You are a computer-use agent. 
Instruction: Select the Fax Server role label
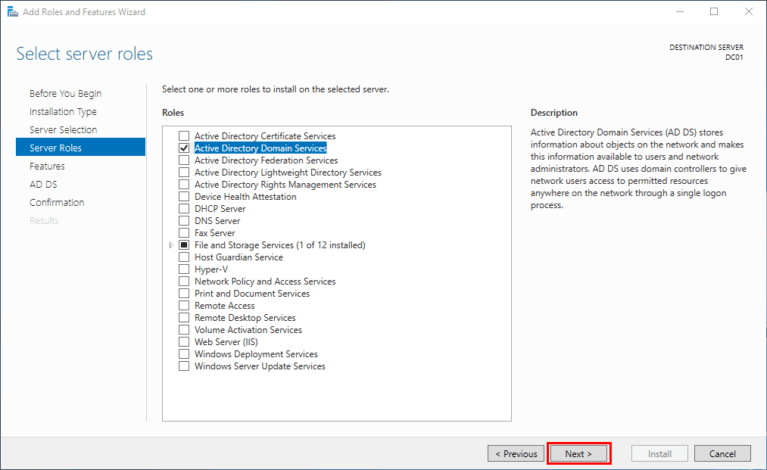click(215, 233)
